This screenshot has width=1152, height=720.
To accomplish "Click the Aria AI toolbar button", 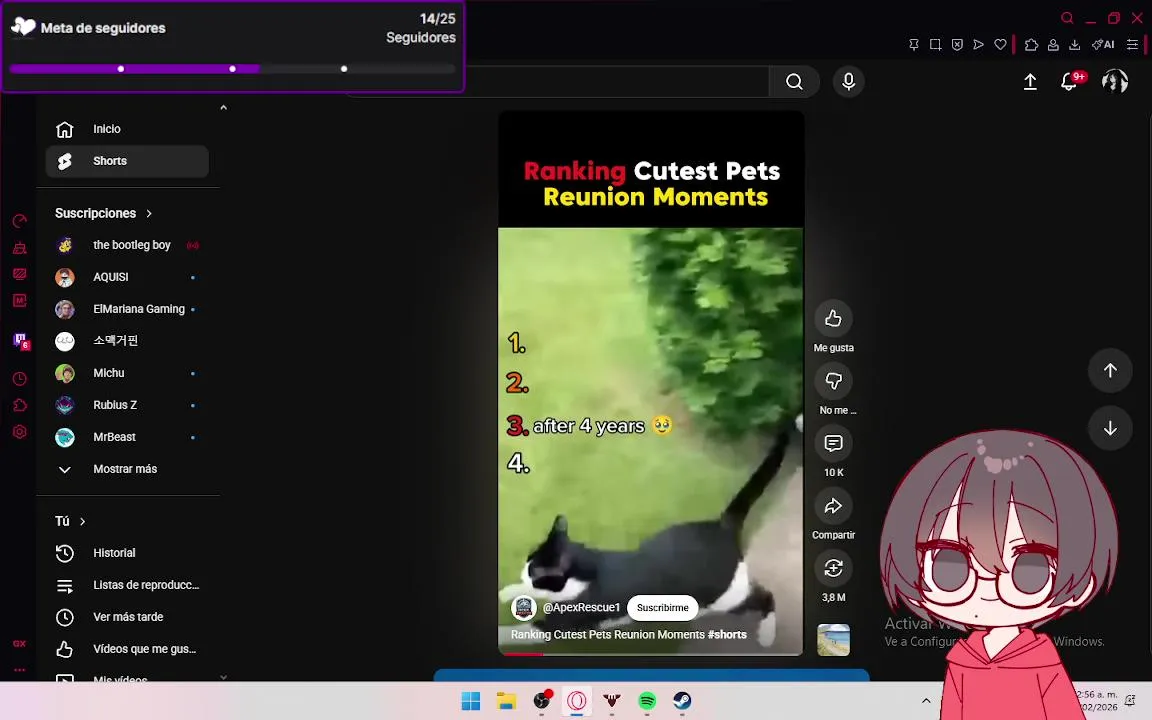I will pos(1103,45).
